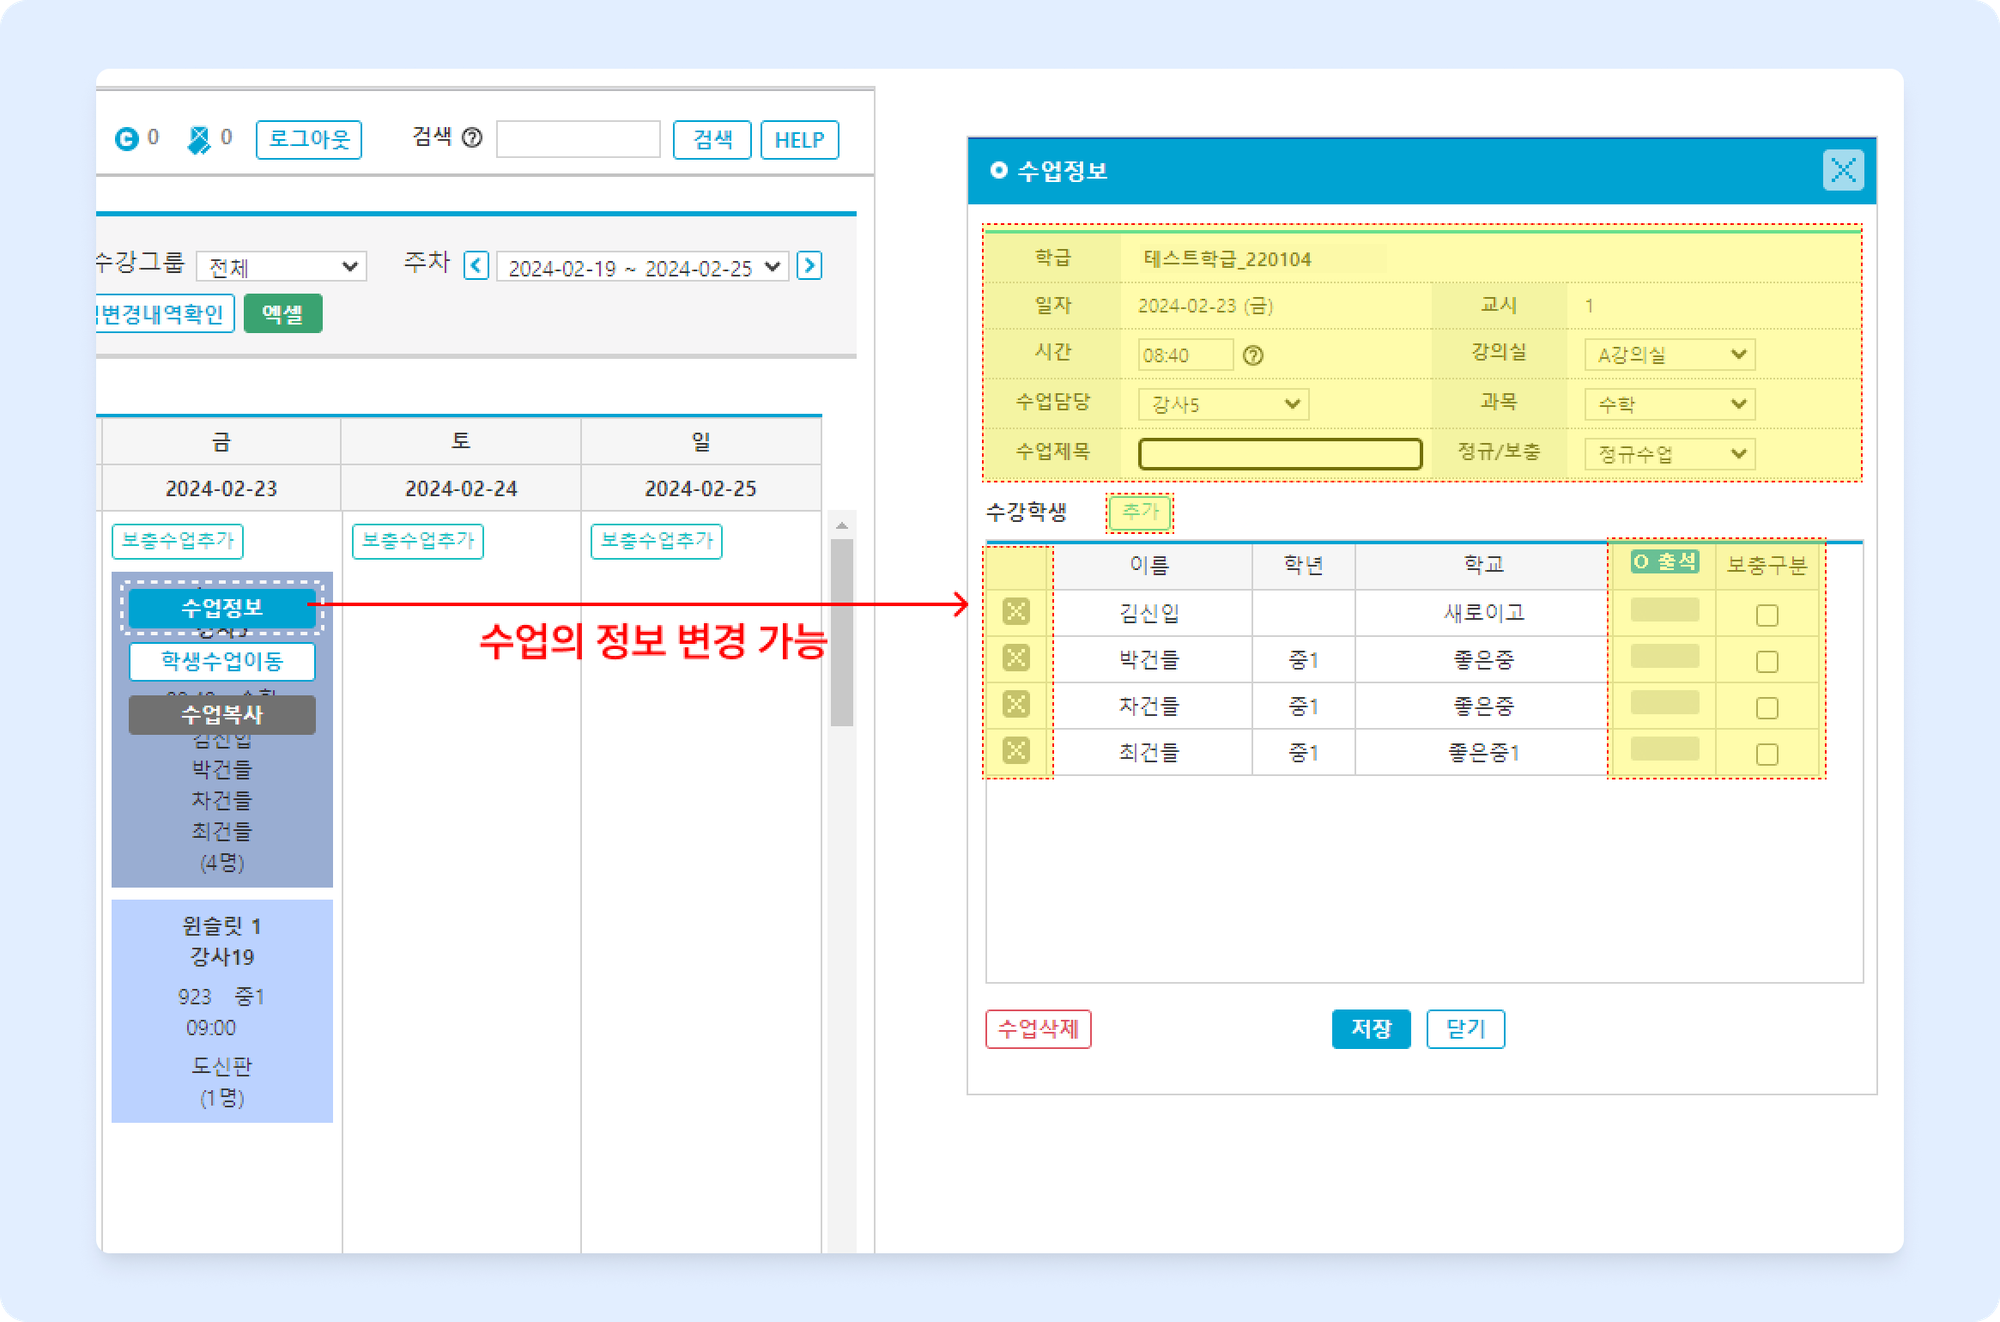
Task: Click the blue C points icon
Action: (x=127, y=139)
